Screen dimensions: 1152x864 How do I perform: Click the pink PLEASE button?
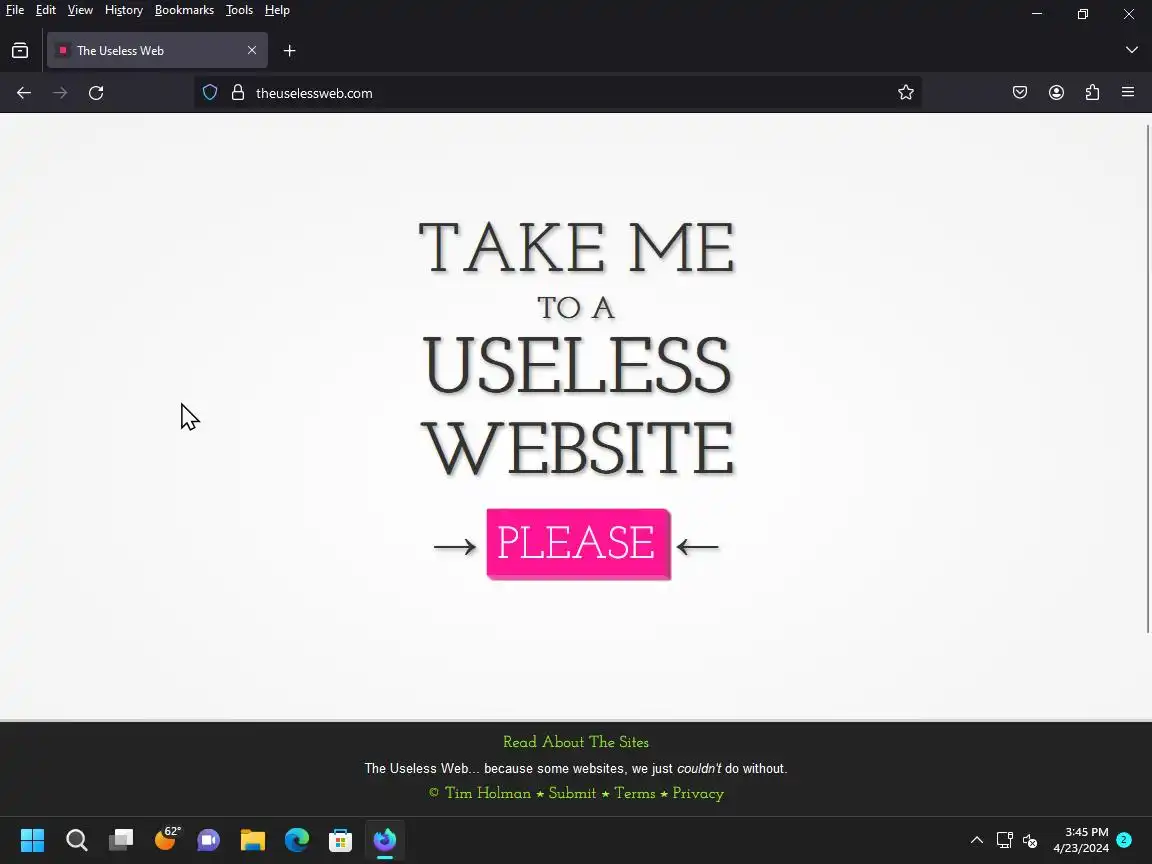[578, 544]
